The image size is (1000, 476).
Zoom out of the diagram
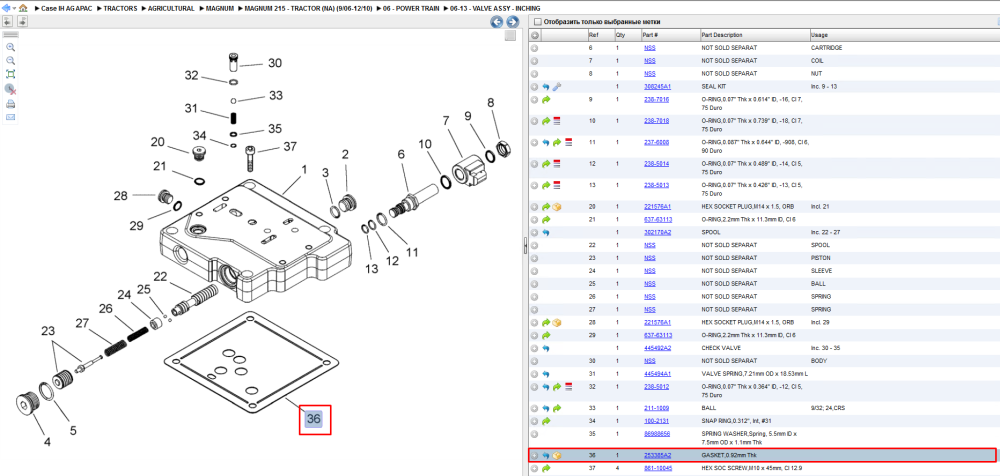pyautogui.click(x=10, y=61)
